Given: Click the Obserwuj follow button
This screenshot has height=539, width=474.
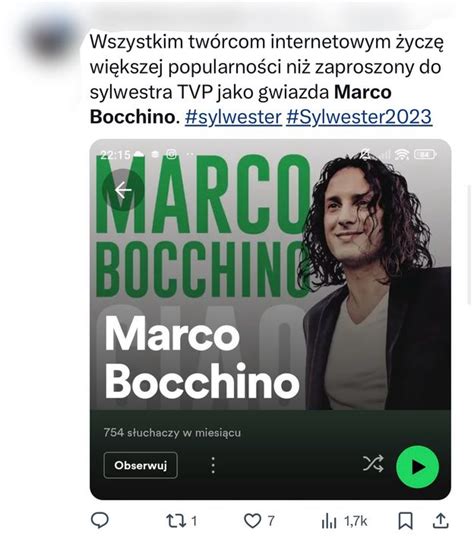Looking at the screenshot, I should tap(141, 465).
